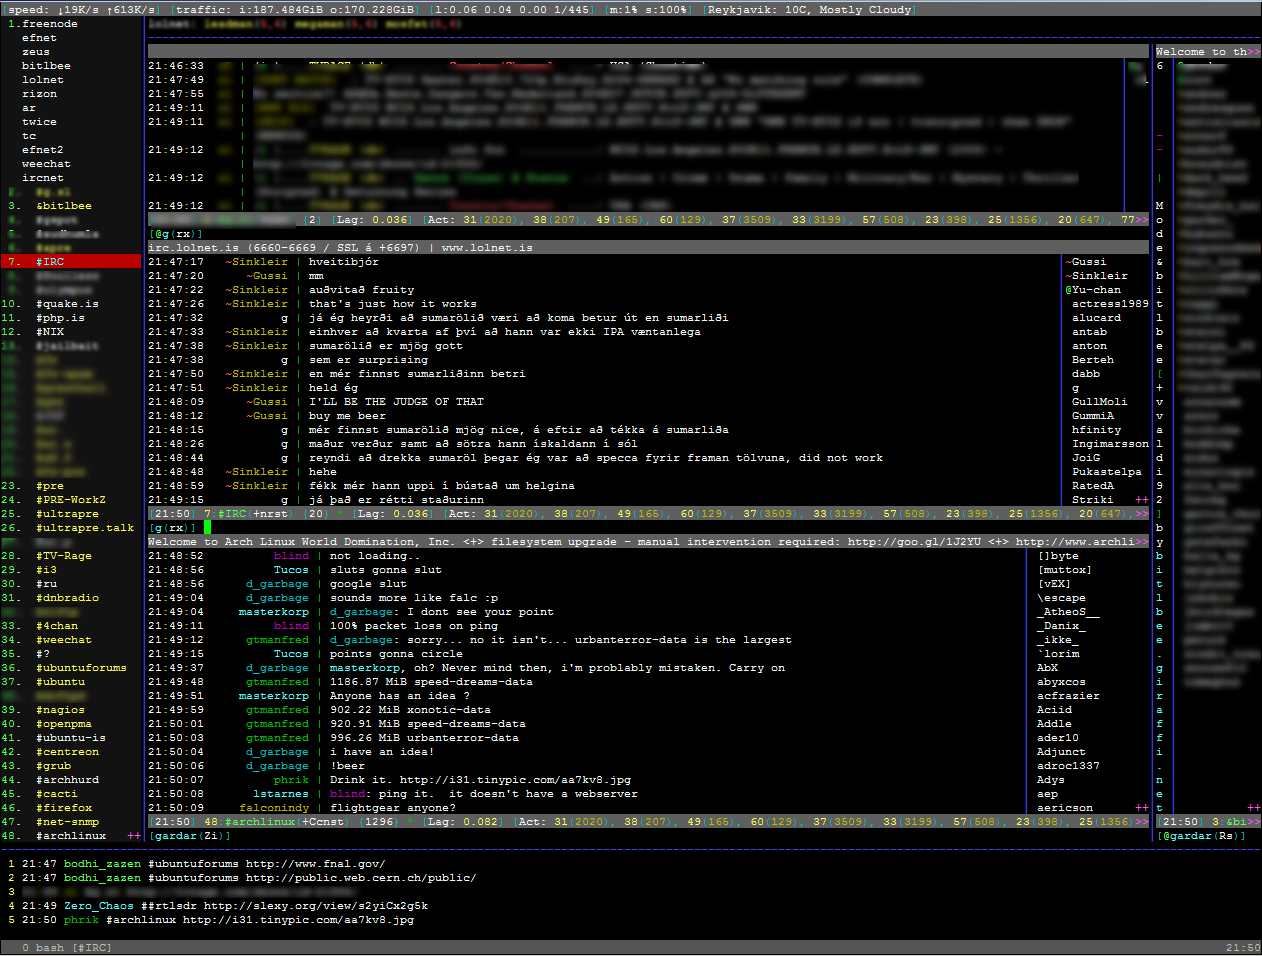1262x956 pixels.
Task: Click the bash window entry in the bottom status bar
Action: tap(49, 948)
